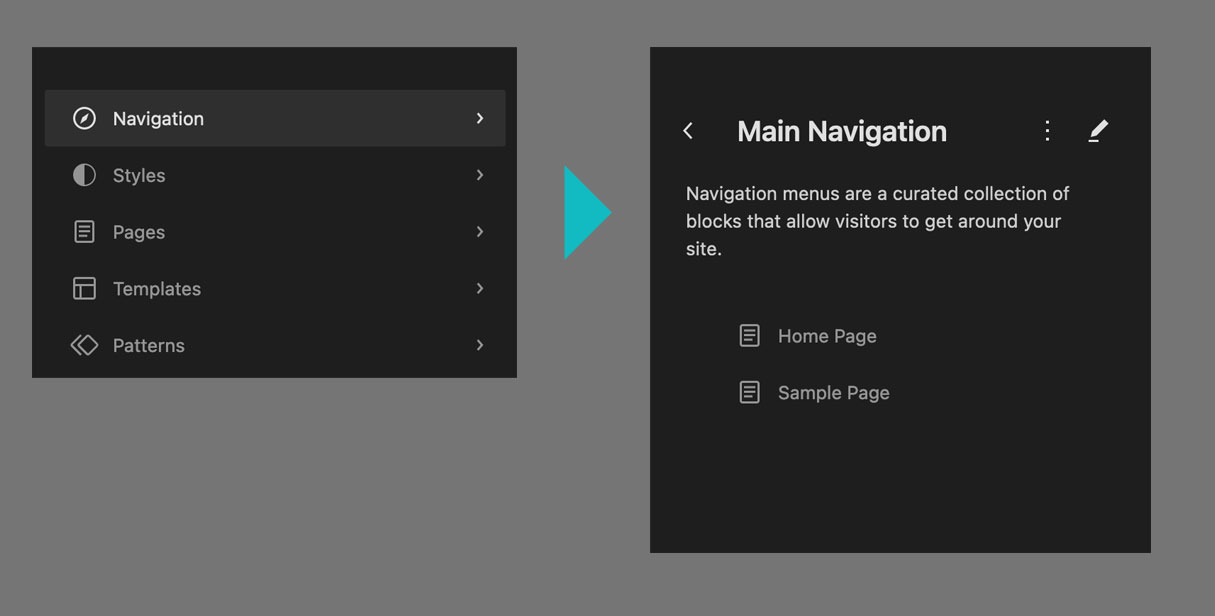Open the Home Page navigation item
This screenshot has height=616, width=1215.
pyautogui.click(x=827, y=335)
